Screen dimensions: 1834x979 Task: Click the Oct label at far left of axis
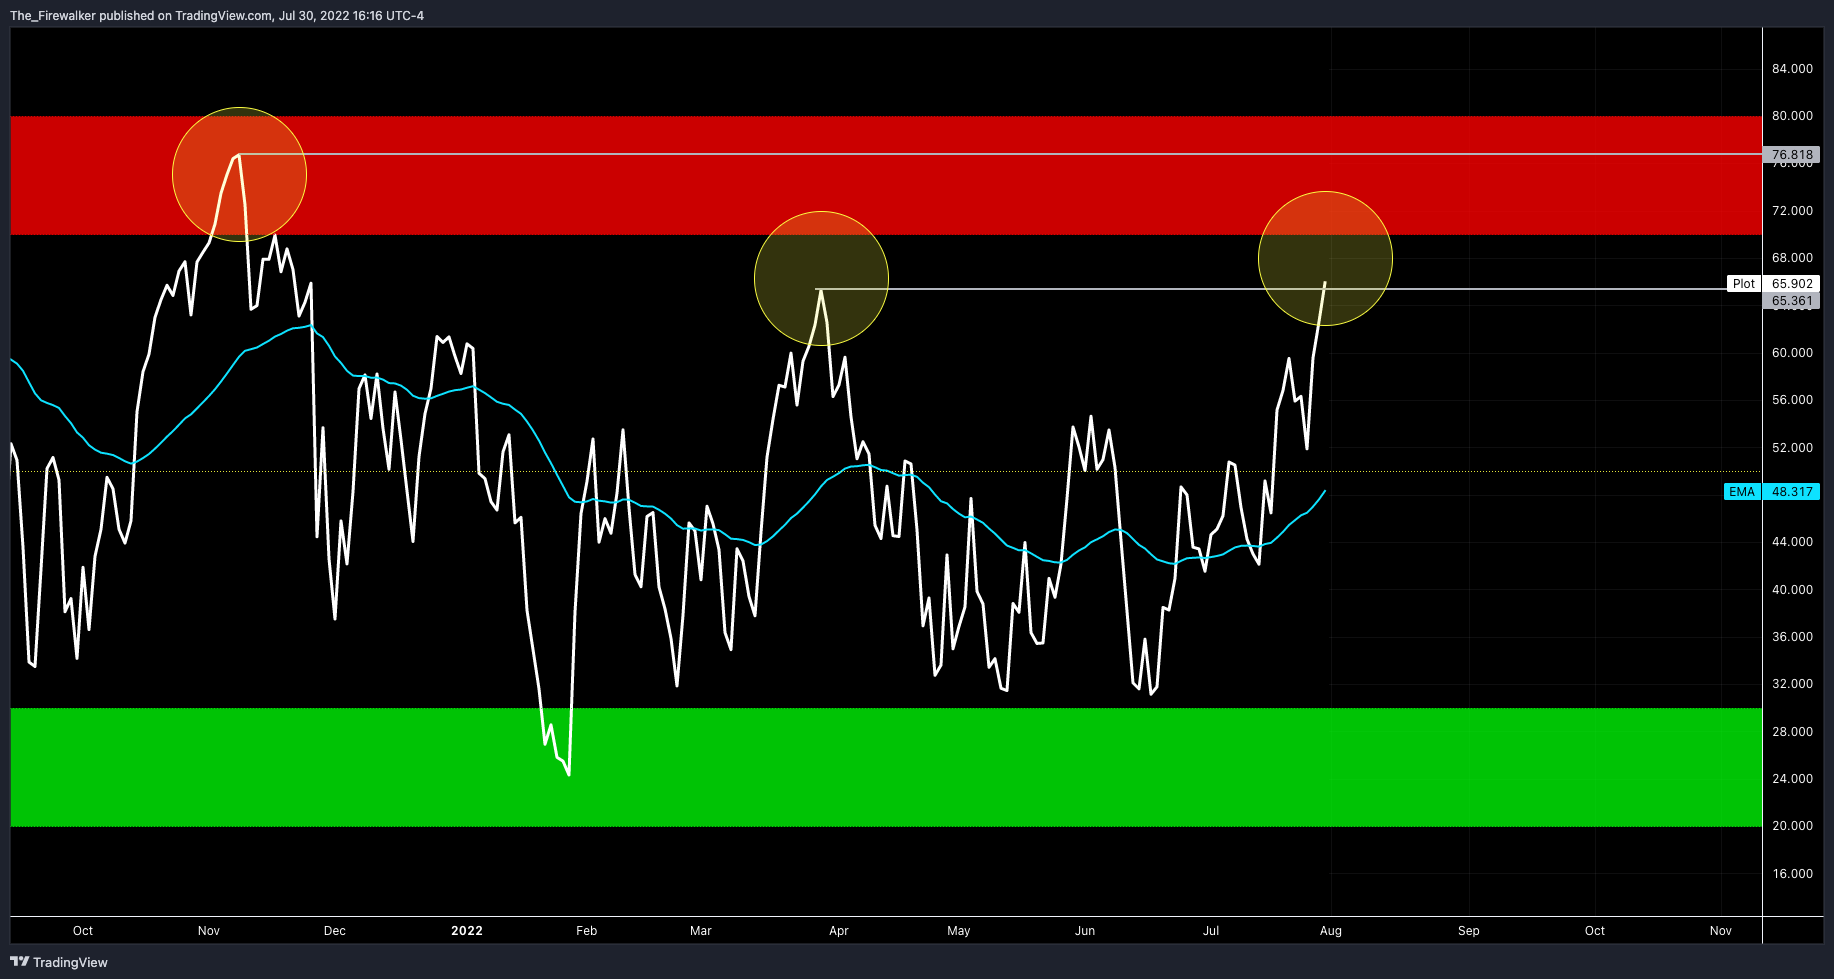click(83, 931)
